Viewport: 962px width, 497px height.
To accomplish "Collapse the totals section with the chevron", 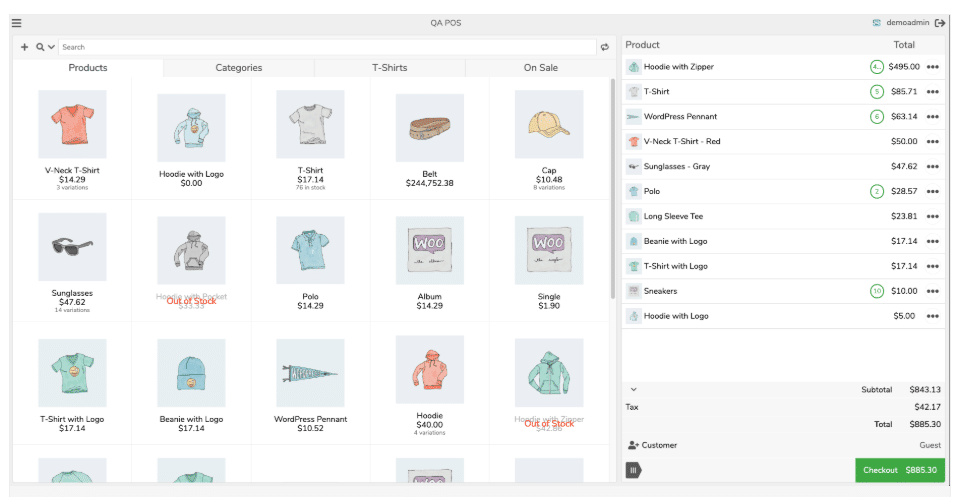I will point(633,389).
